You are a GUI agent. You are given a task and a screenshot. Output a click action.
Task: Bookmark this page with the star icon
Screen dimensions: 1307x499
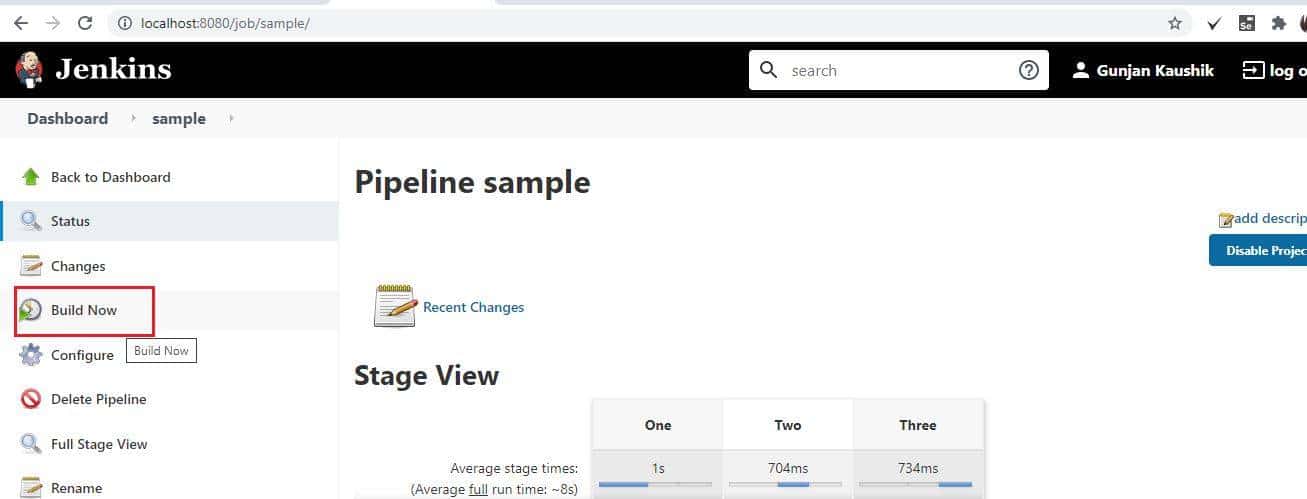point(1175,23)
